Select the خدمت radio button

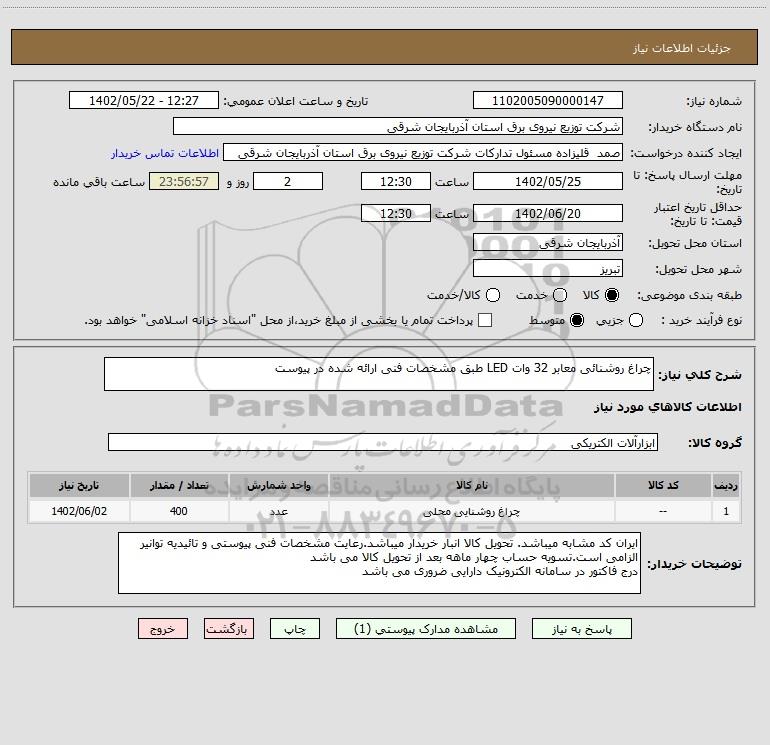(x=560, y=295)
